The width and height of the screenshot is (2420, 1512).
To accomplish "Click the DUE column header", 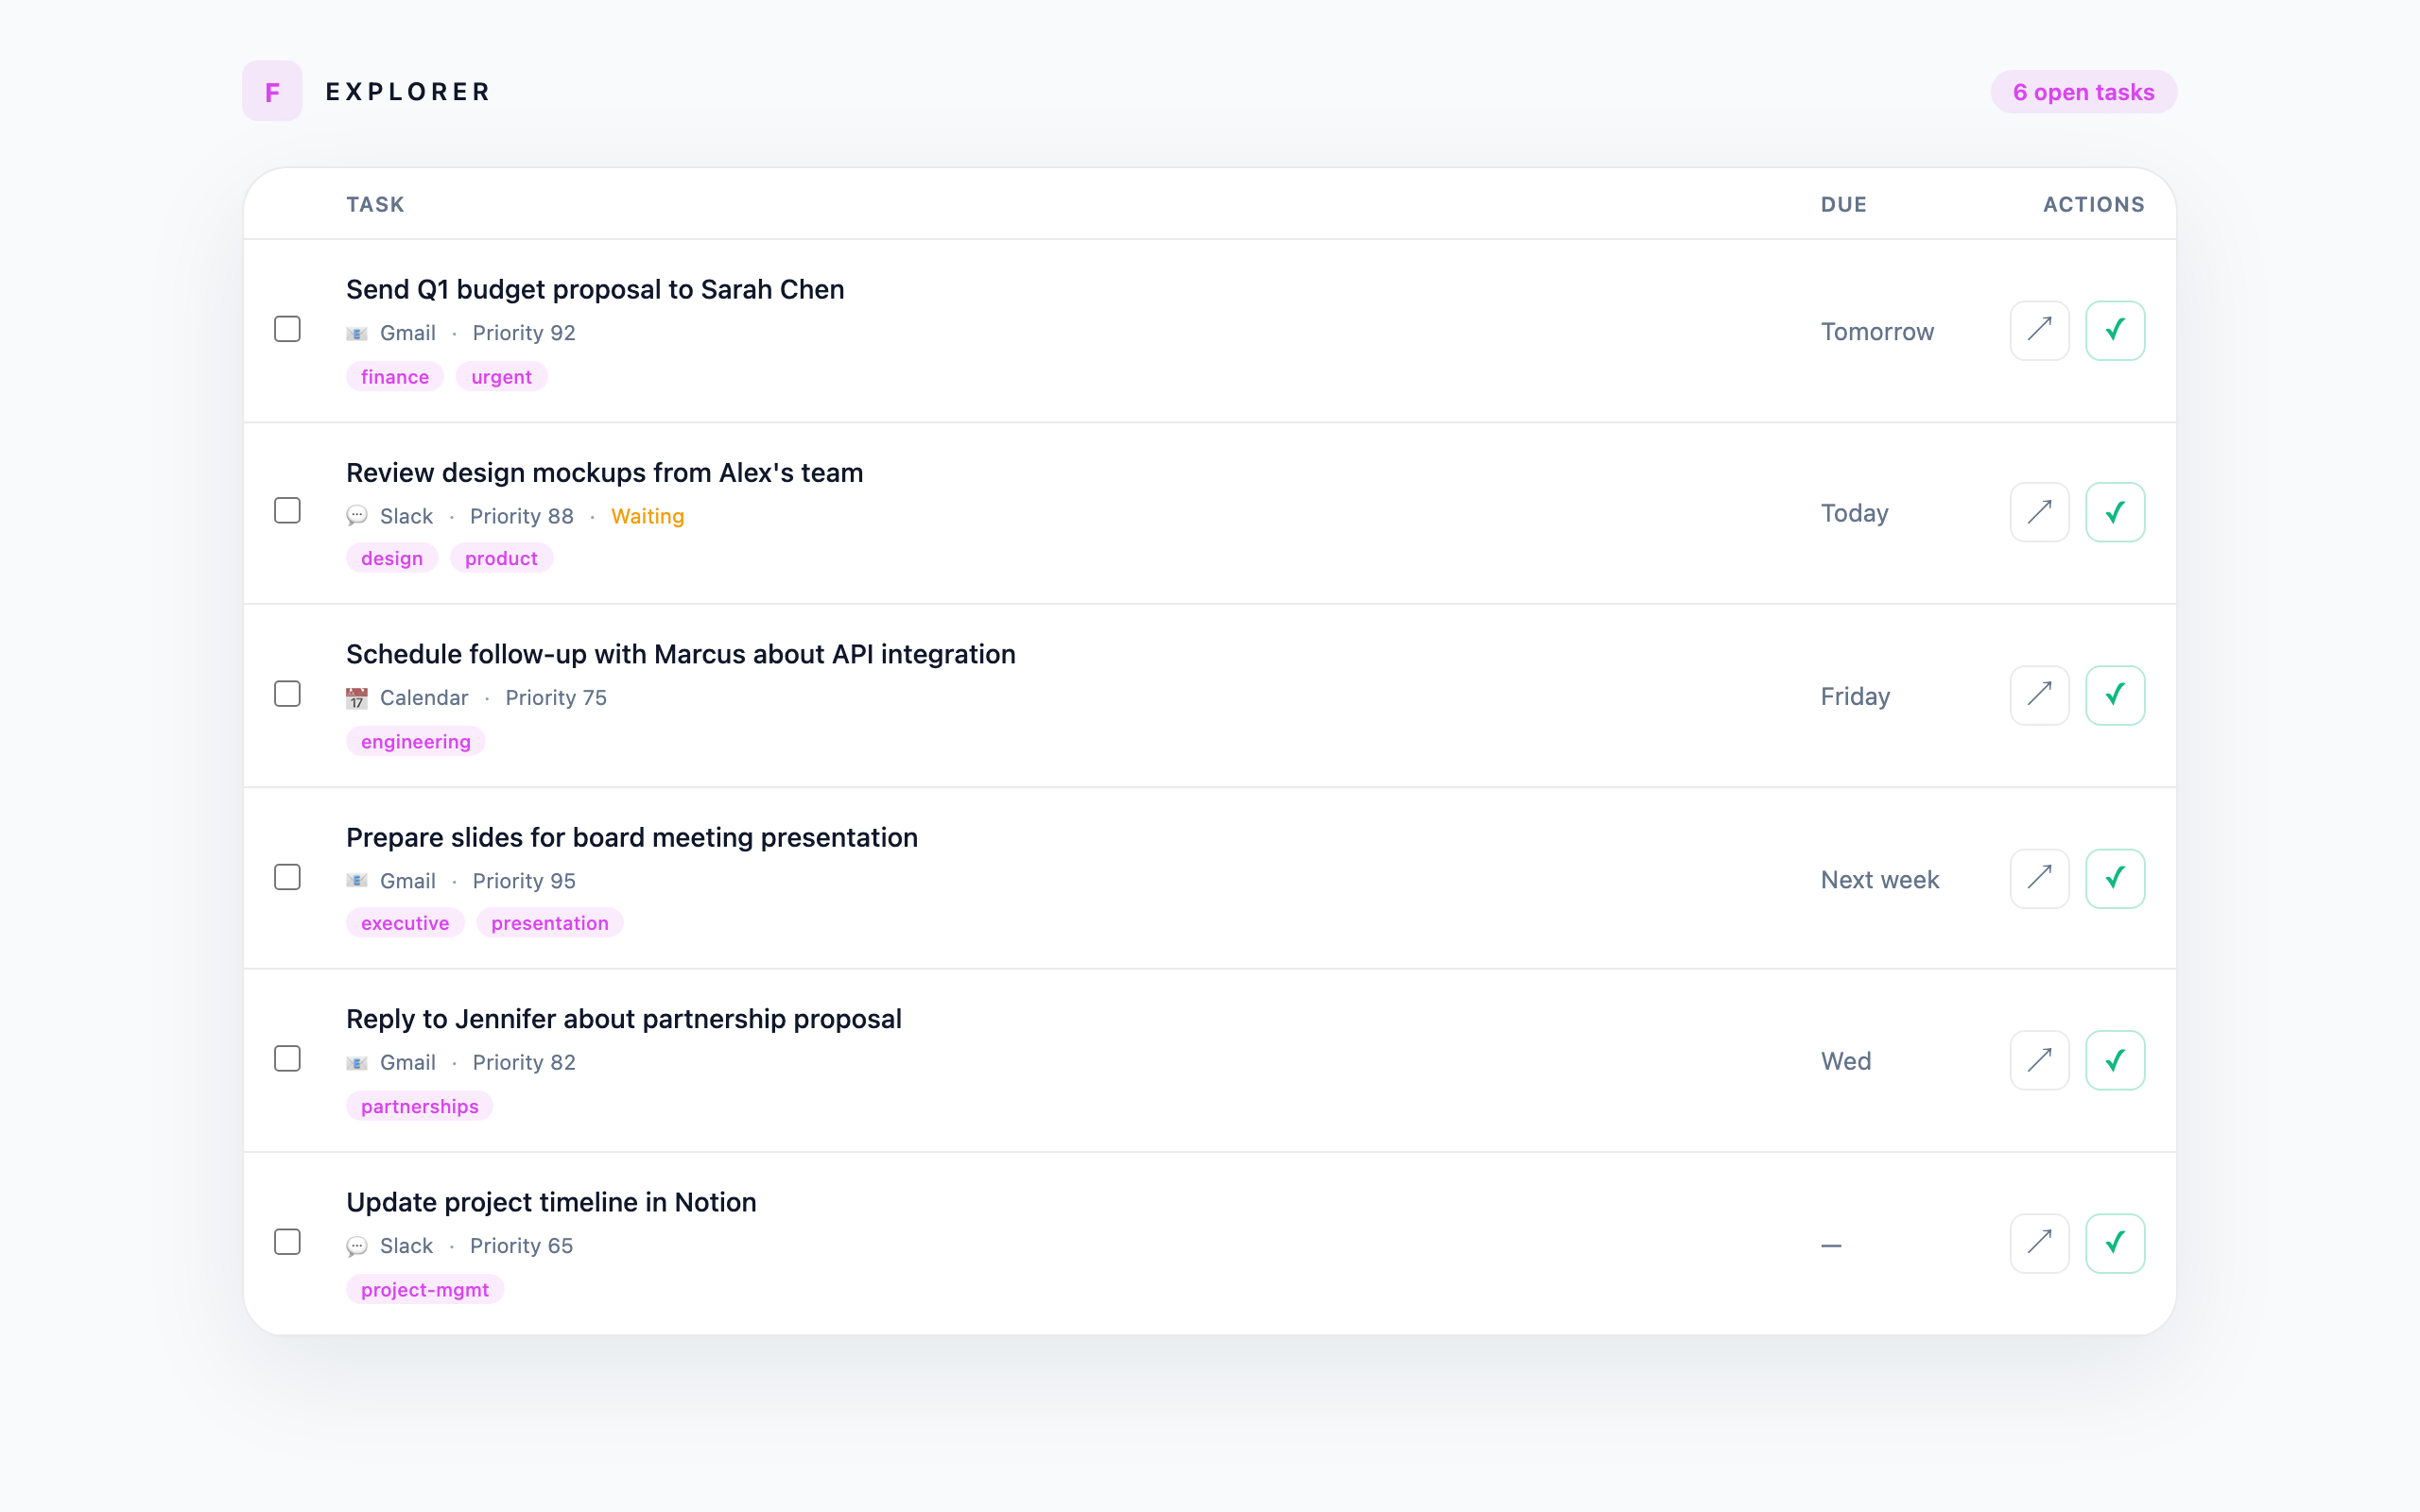I will pyautogui.click(x=1843, y=204).
